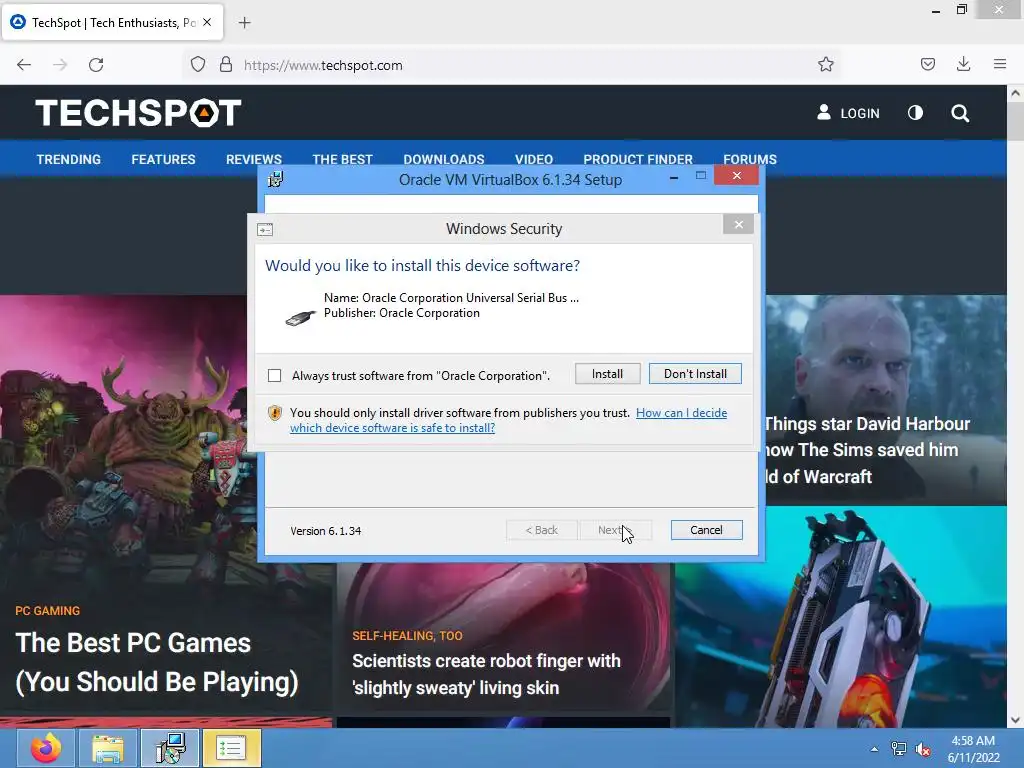Viewport: 1024px width, 768px height.
Task: Click the Don't Install button
Action: [x=696, y=374]
